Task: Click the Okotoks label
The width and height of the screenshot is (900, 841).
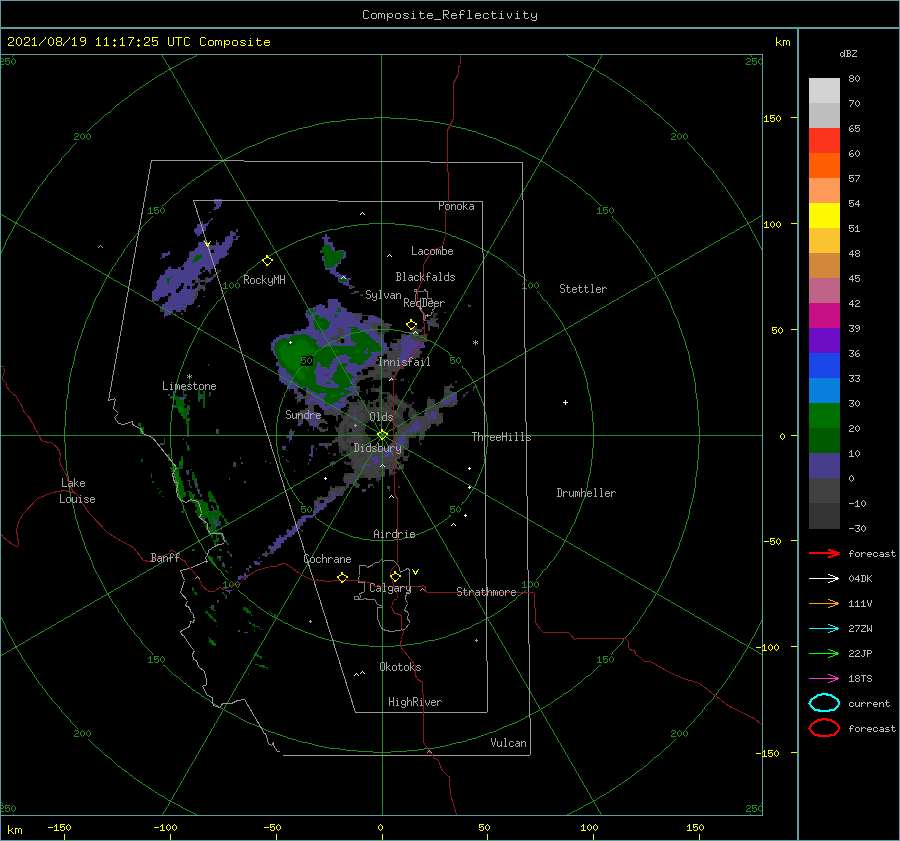Action: (400, 667)
